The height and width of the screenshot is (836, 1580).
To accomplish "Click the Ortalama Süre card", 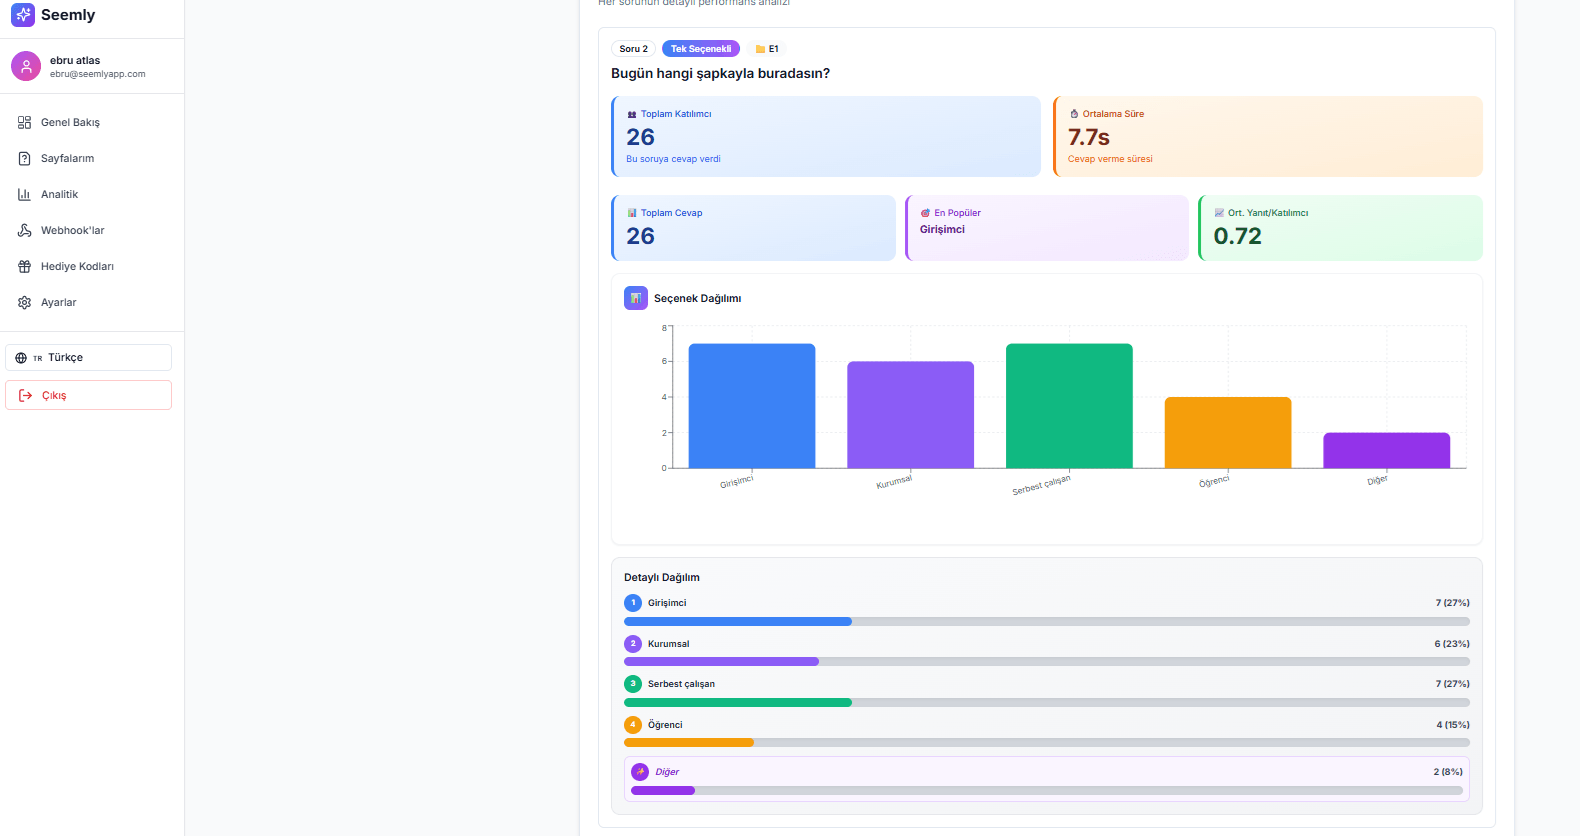I will click(x=1267, y=137).
